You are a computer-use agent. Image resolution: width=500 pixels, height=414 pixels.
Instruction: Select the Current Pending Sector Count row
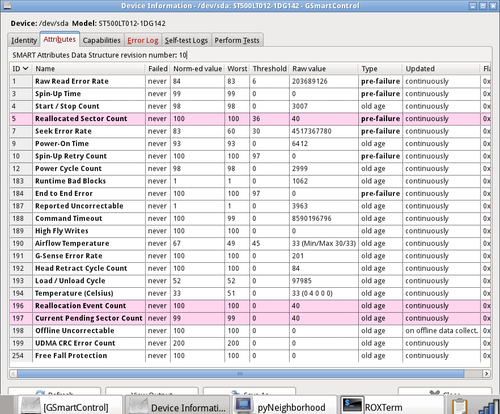point(250,318)
